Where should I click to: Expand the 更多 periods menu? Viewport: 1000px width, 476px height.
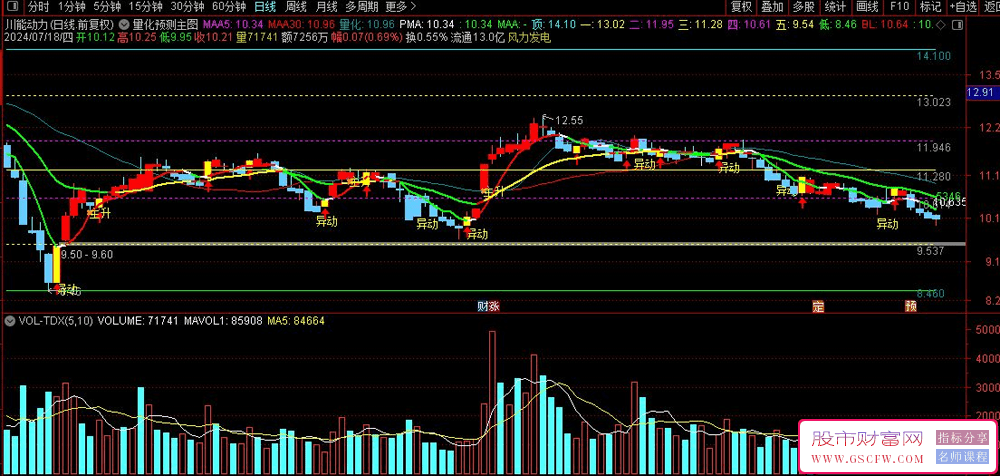coord(401,7)
